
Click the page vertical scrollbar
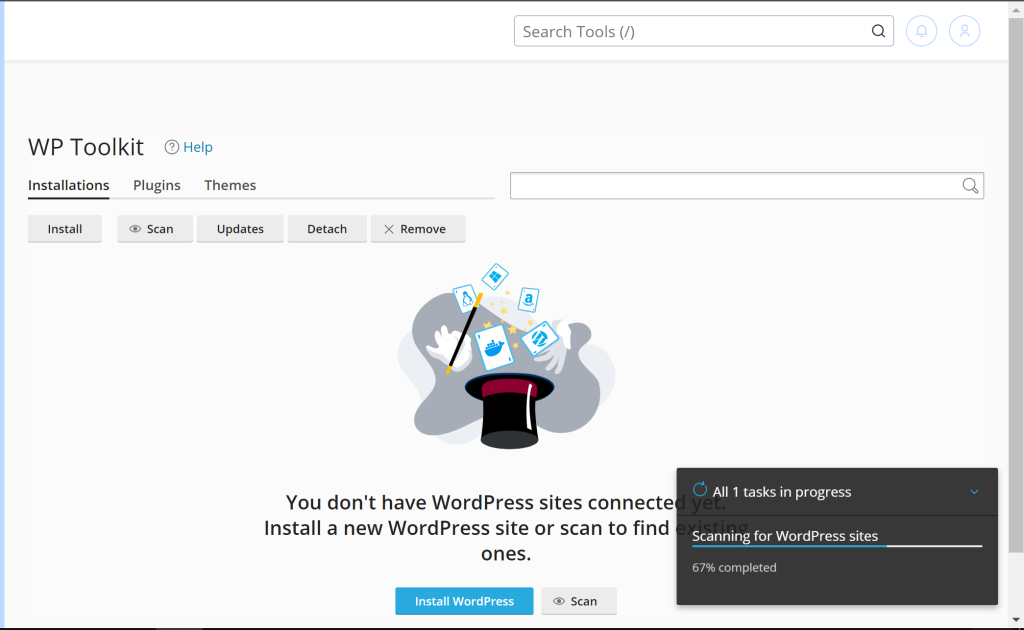tap(1016, 287)
